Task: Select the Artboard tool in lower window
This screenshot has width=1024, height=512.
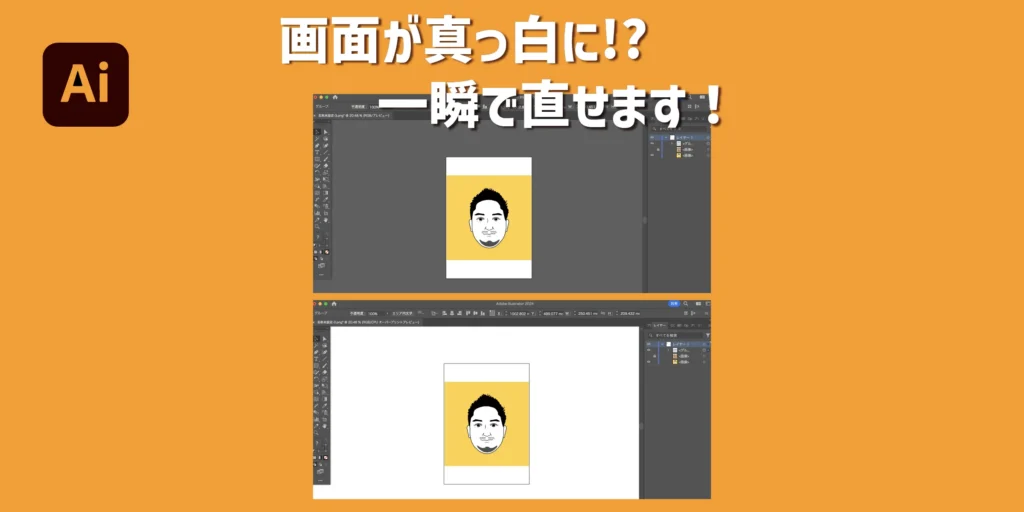Action: [x=325, y=419]
